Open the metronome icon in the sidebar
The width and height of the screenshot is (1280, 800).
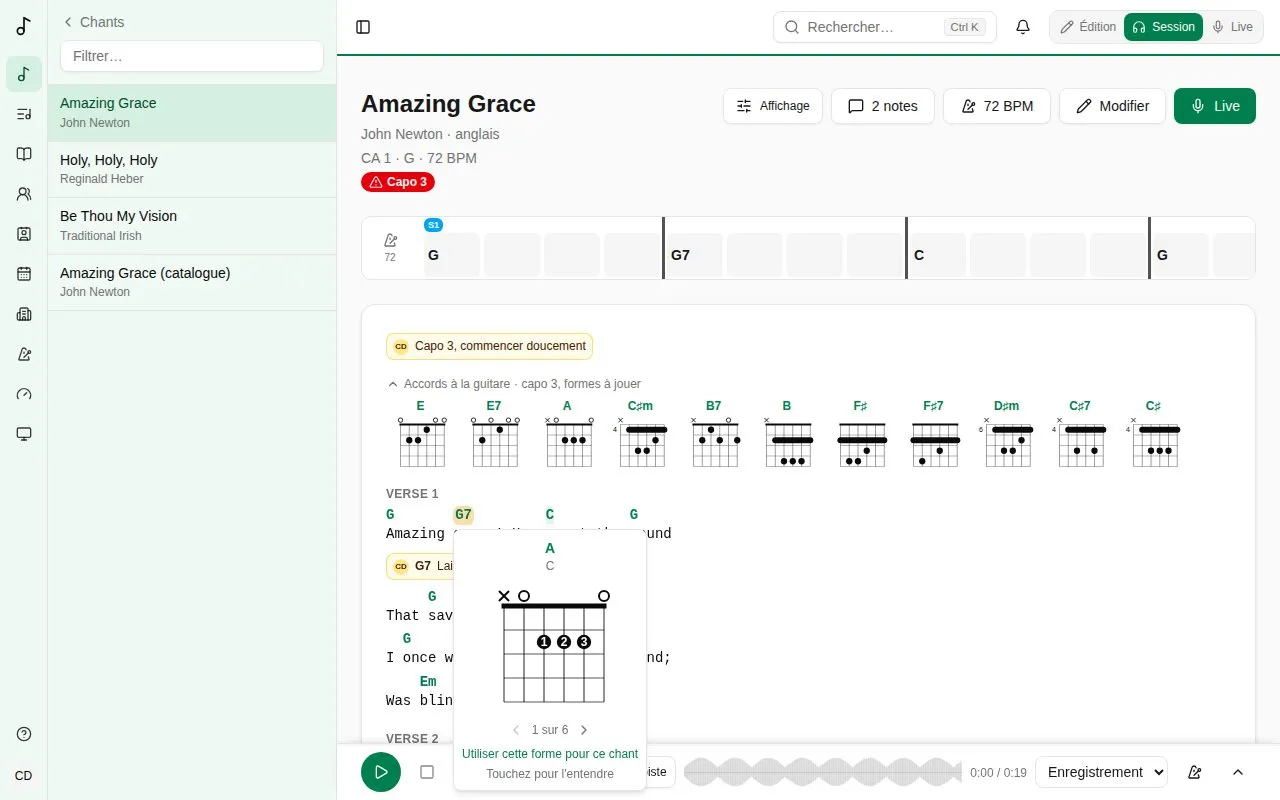[24, 354]
